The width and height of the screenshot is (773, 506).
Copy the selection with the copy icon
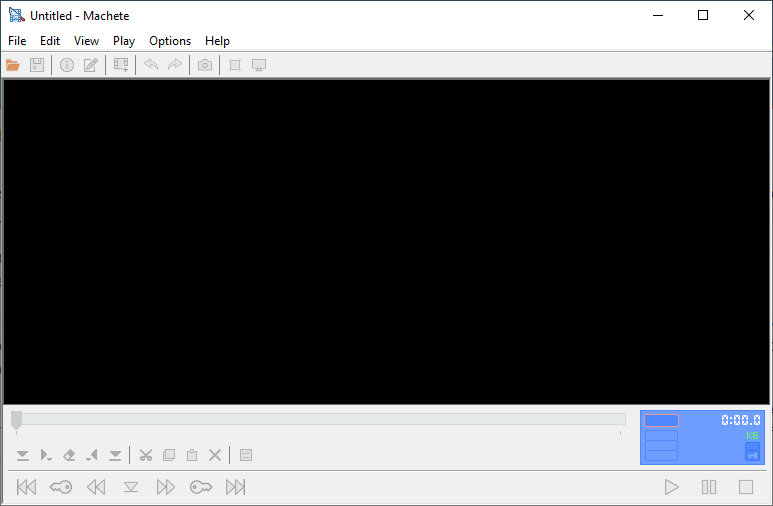tap(169, 455)
